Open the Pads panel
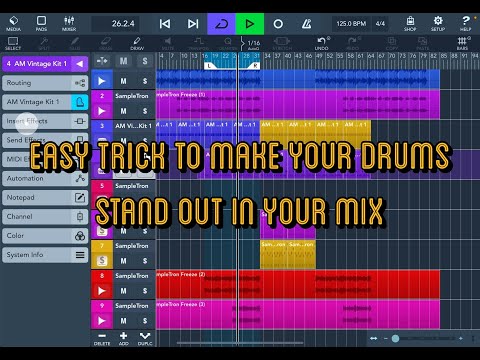This screenshot has width=480, height=360. (x=41, y=24)
